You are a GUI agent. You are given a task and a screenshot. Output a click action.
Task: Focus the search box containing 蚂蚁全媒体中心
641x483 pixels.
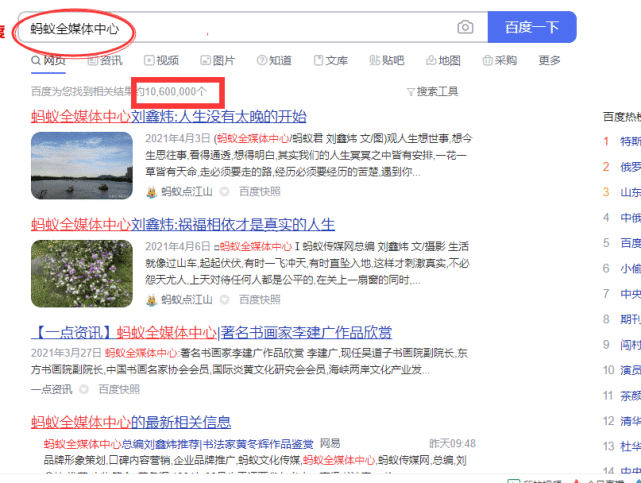[x=253, y=27]
